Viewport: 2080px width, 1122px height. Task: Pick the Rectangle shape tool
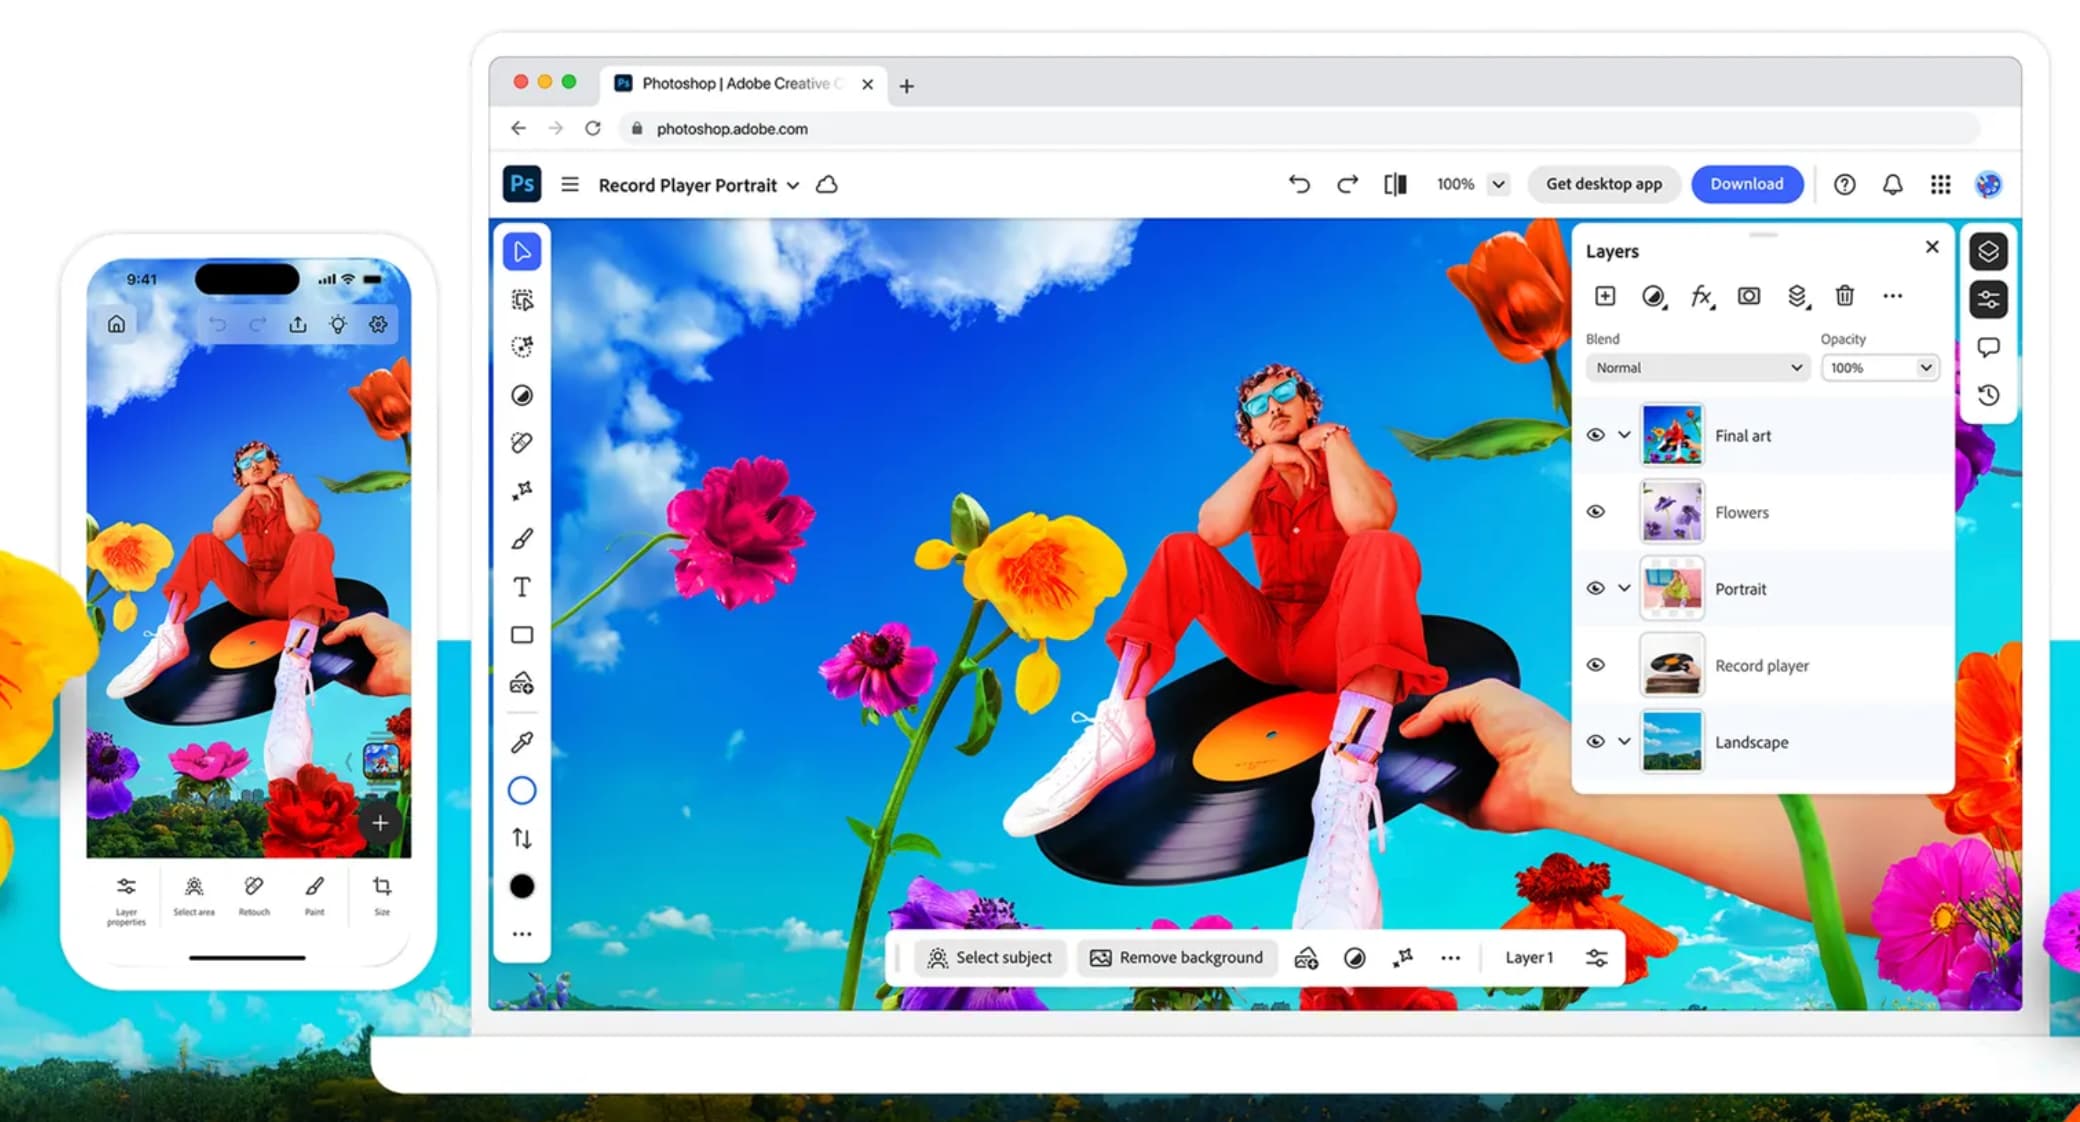tap(522, 635)
